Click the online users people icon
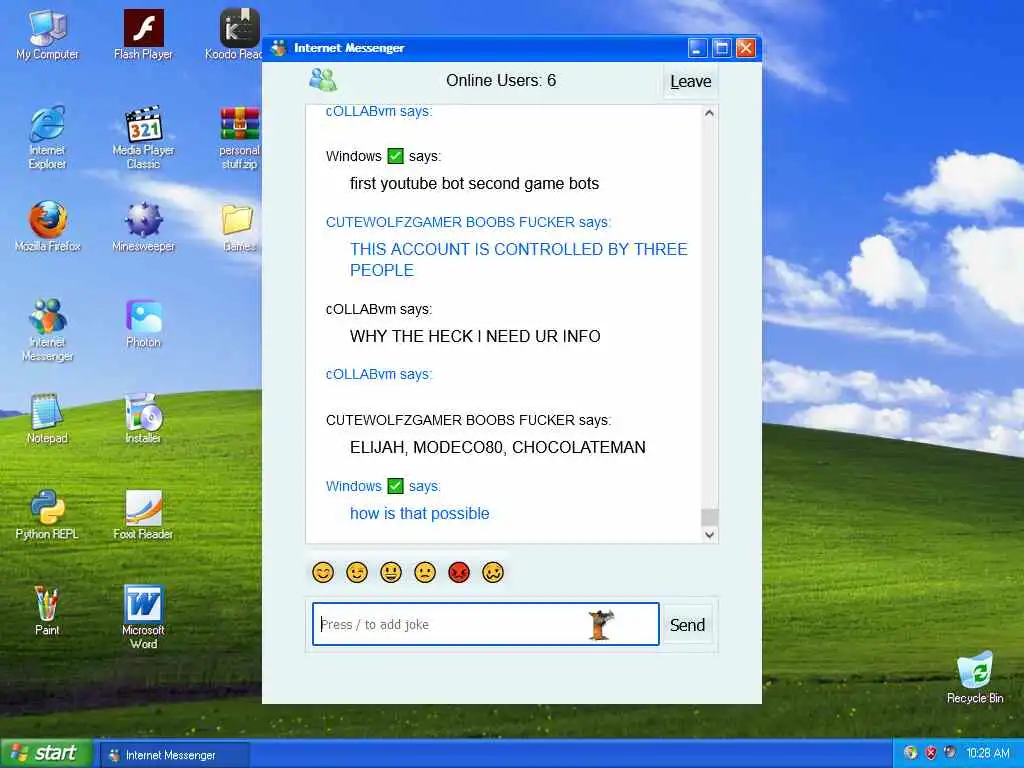The image size is (1024, 768). point(323,80)
